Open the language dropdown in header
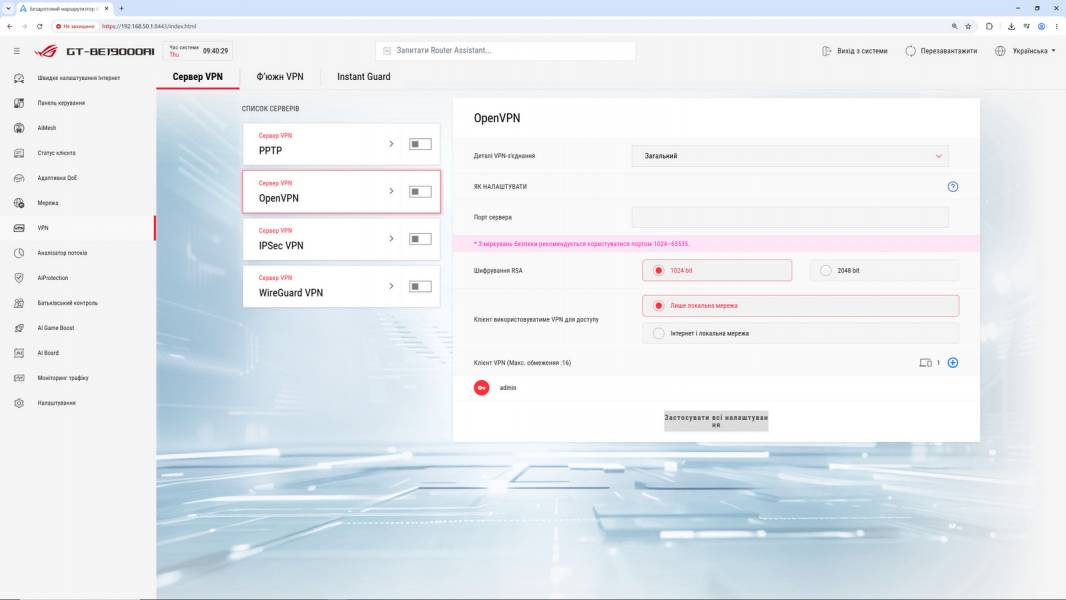 (x=1025, y=51)
